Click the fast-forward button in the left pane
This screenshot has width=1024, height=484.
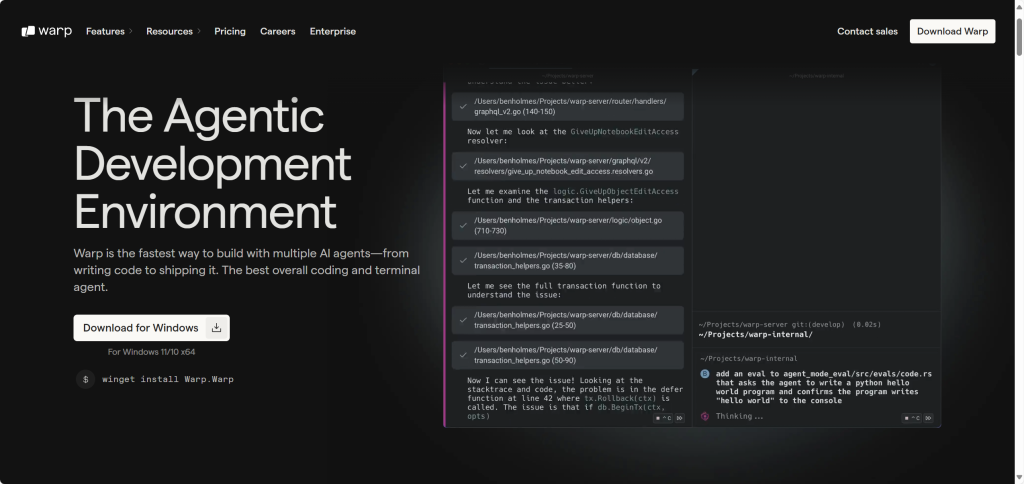(x=679, y=418)
